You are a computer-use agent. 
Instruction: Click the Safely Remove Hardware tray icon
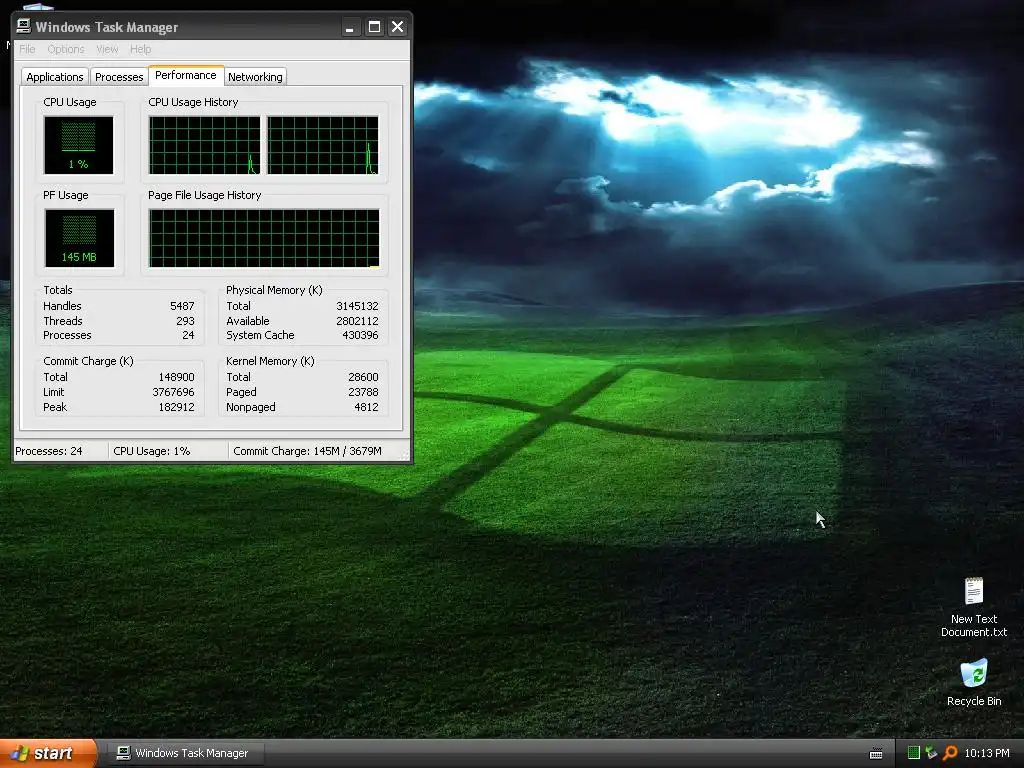pos(931,753)
